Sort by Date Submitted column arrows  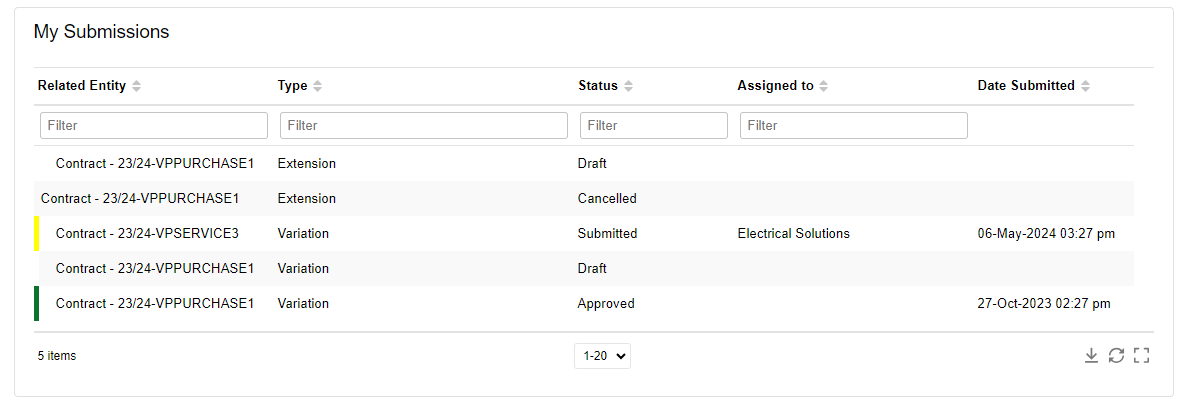point(1085,86)
